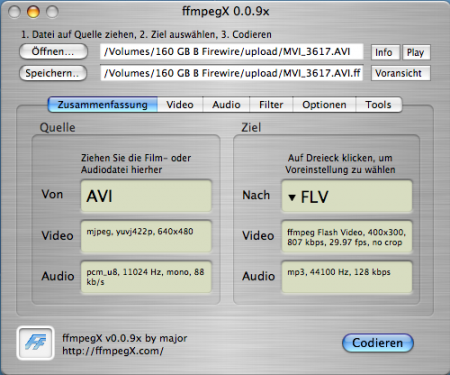Click the destination file path field

click(x=231, y=73)
